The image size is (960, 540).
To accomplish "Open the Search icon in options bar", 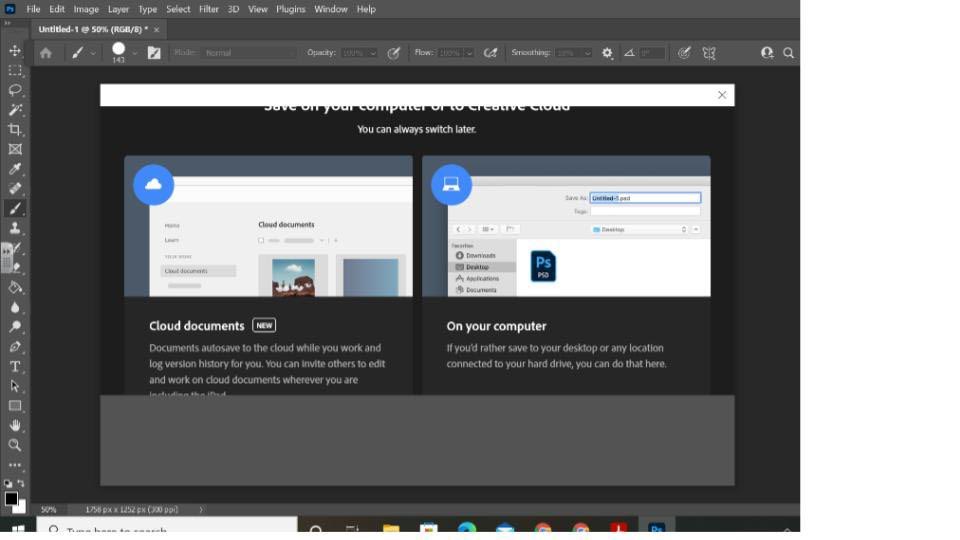I will (x=789, y=53).
